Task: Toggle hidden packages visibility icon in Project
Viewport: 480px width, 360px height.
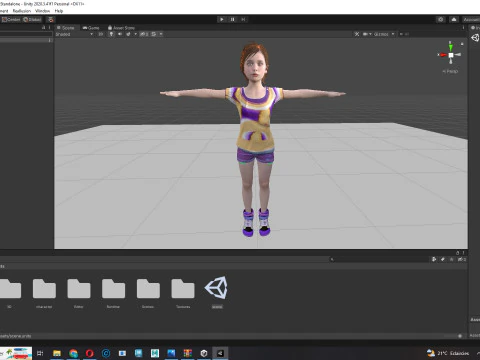Action: click(462, 259)
